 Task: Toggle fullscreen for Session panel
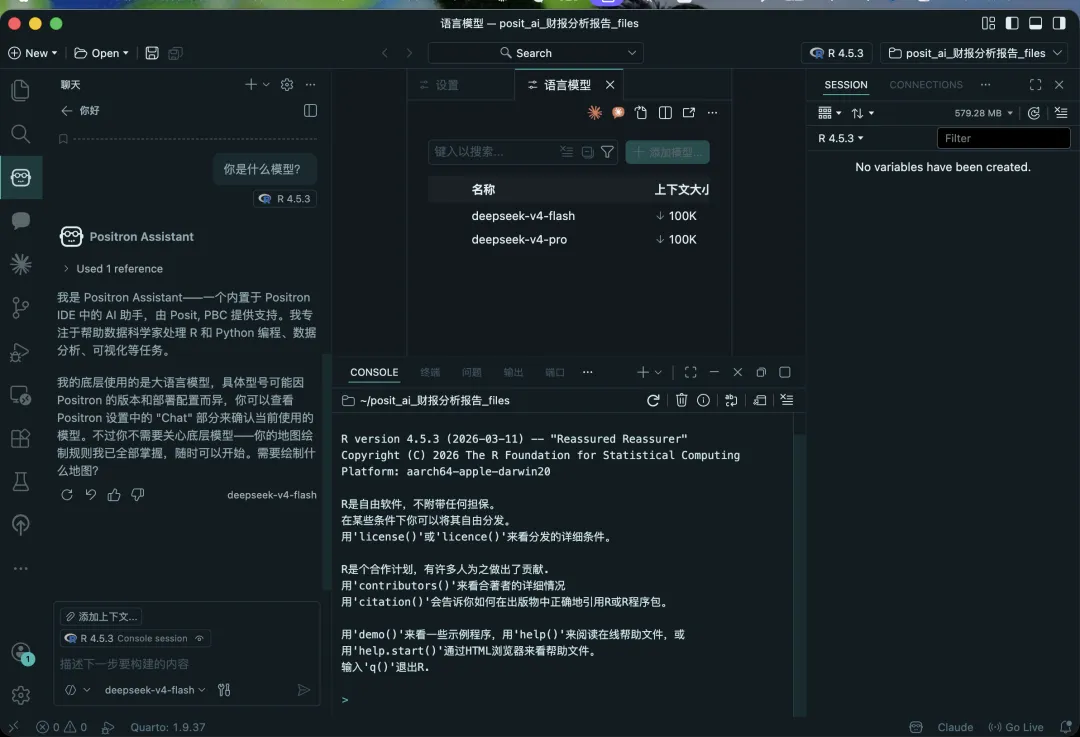1035,85
